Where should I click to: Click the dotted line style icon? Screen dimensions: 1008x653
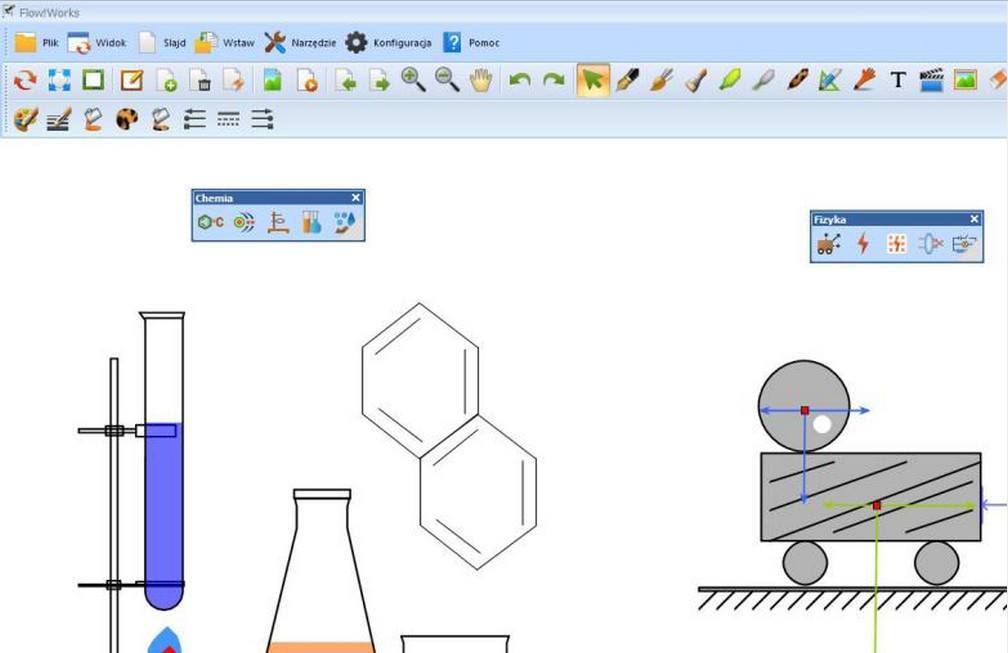point(228,119)
